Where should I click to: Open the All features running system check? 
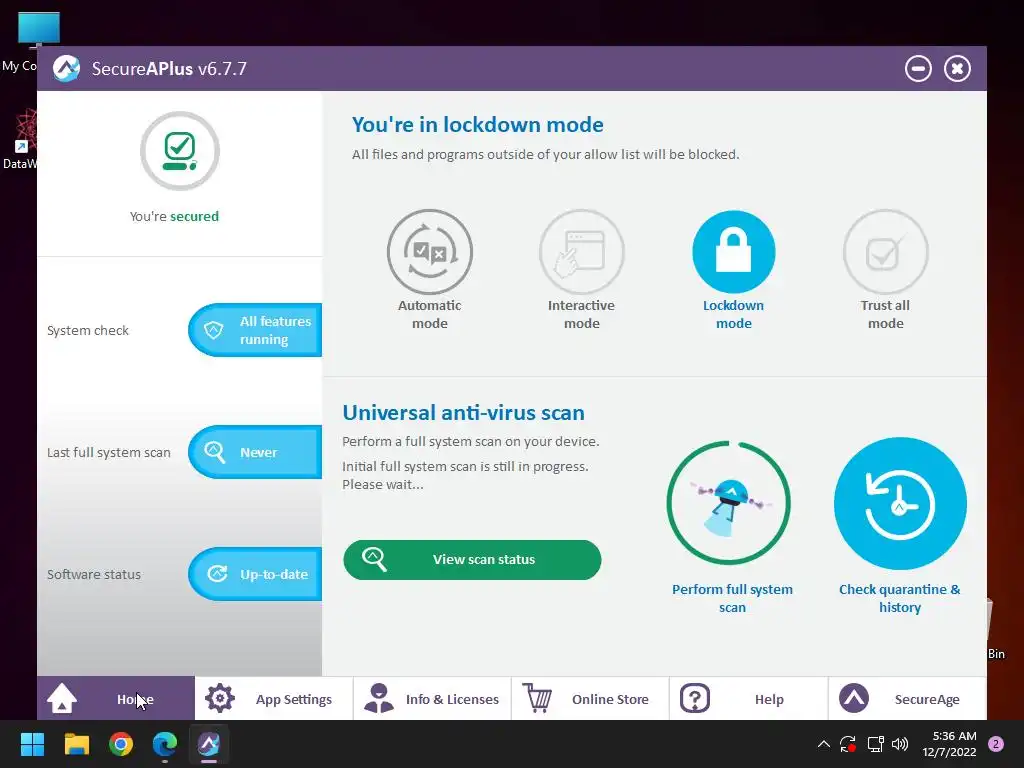coord(255,330)
